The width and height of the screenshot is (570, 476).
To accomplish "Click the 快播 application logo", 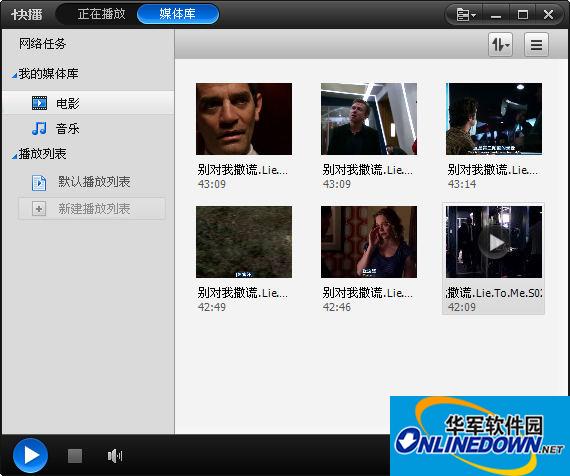I will 27,15.
